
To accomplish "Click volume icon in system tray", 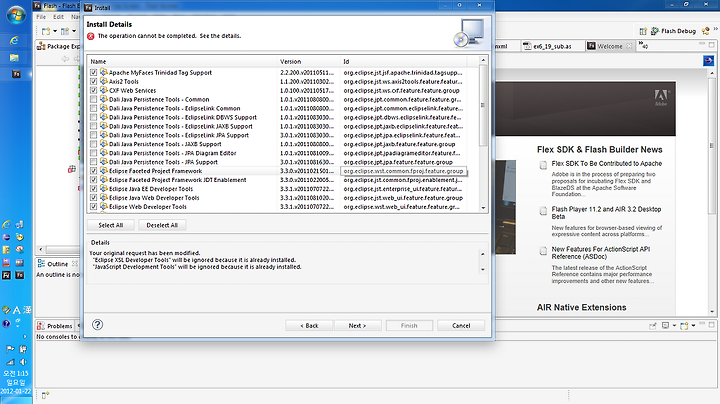I will point(23,362).
